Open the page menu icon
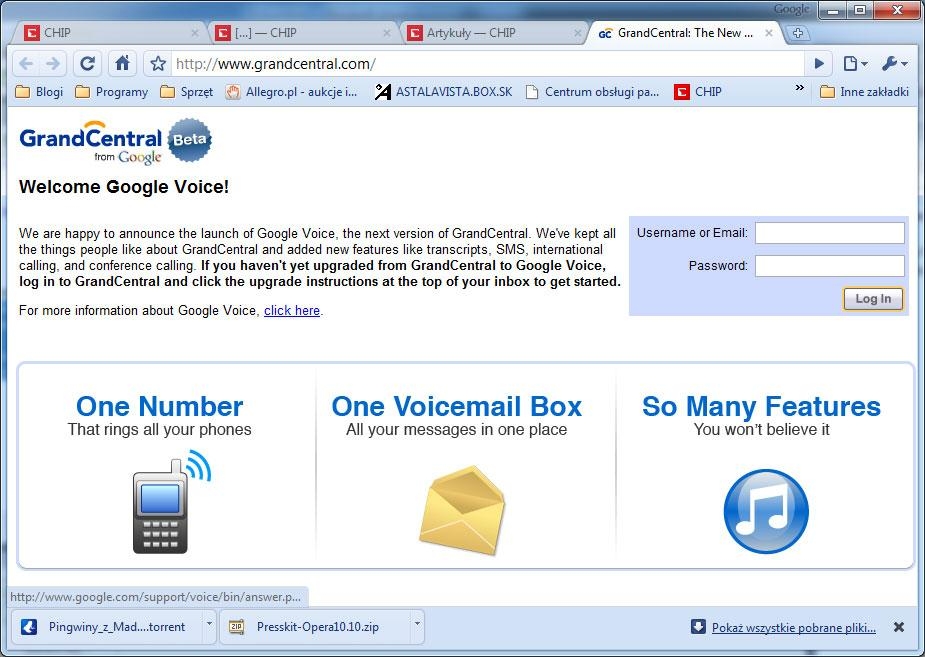 (x=854, y=64)
